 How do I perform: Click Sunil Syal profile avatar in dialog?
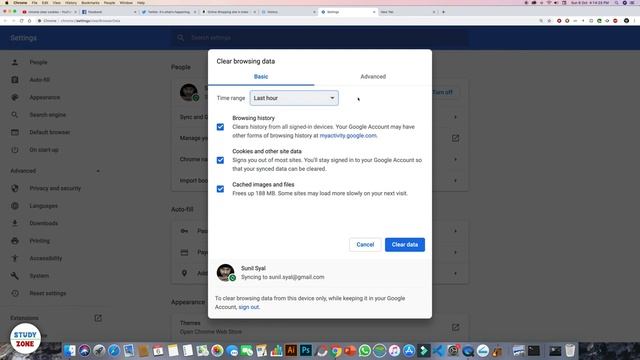click(226, 273)
